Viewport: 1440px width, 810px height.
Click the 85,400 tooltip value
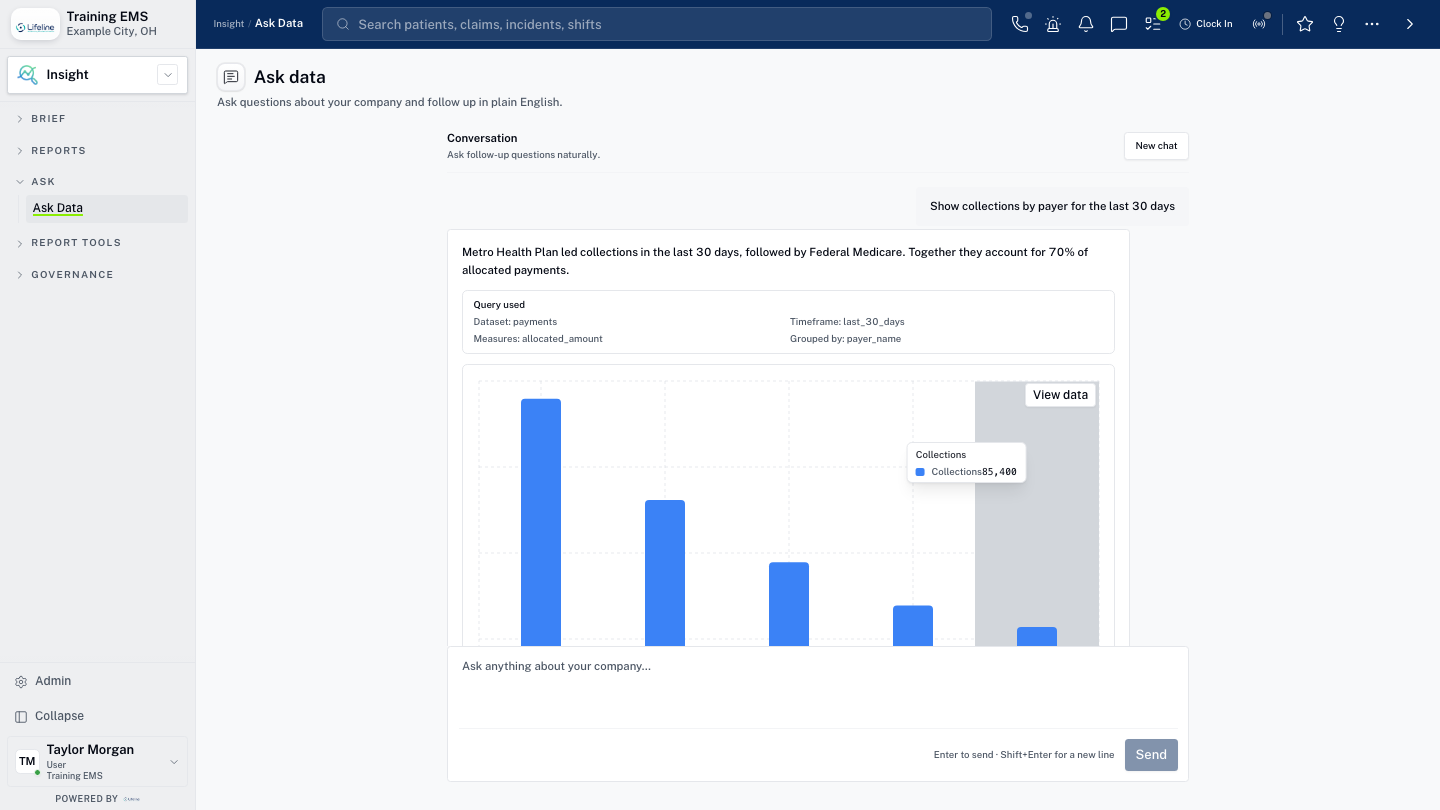click(999, 472)
